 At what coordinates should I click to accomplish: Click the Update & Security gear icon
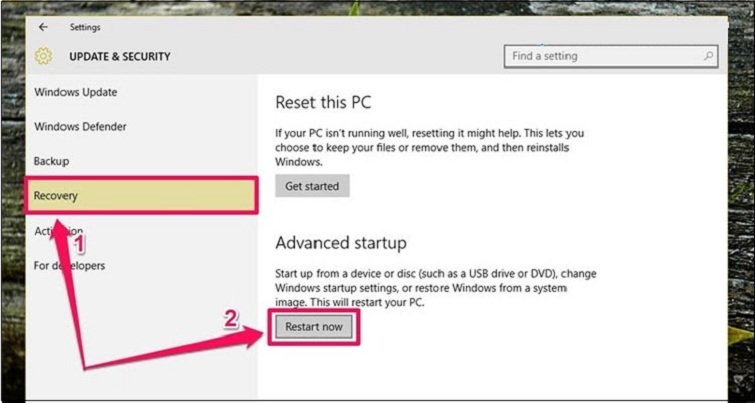43,57
